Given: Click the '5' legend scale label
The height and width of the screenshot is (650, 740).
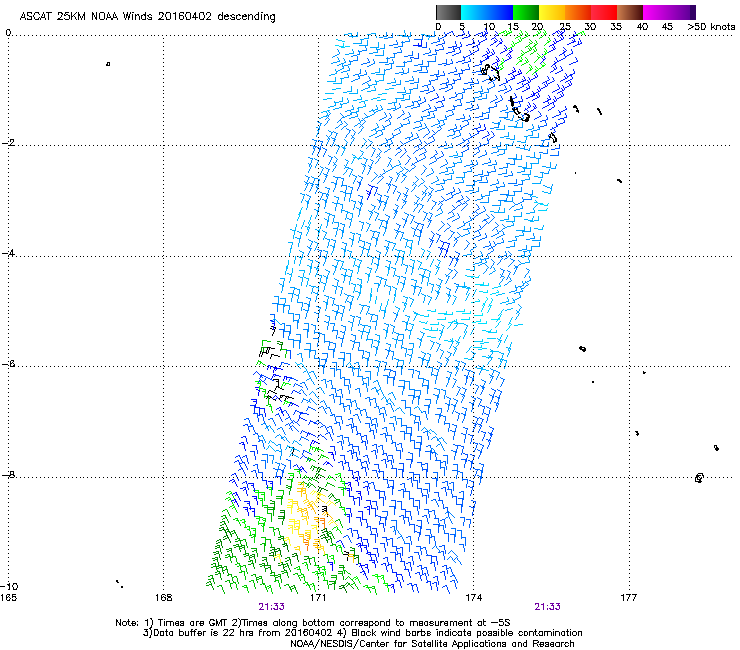Looking at the screenshot, I should click(462, 27).
